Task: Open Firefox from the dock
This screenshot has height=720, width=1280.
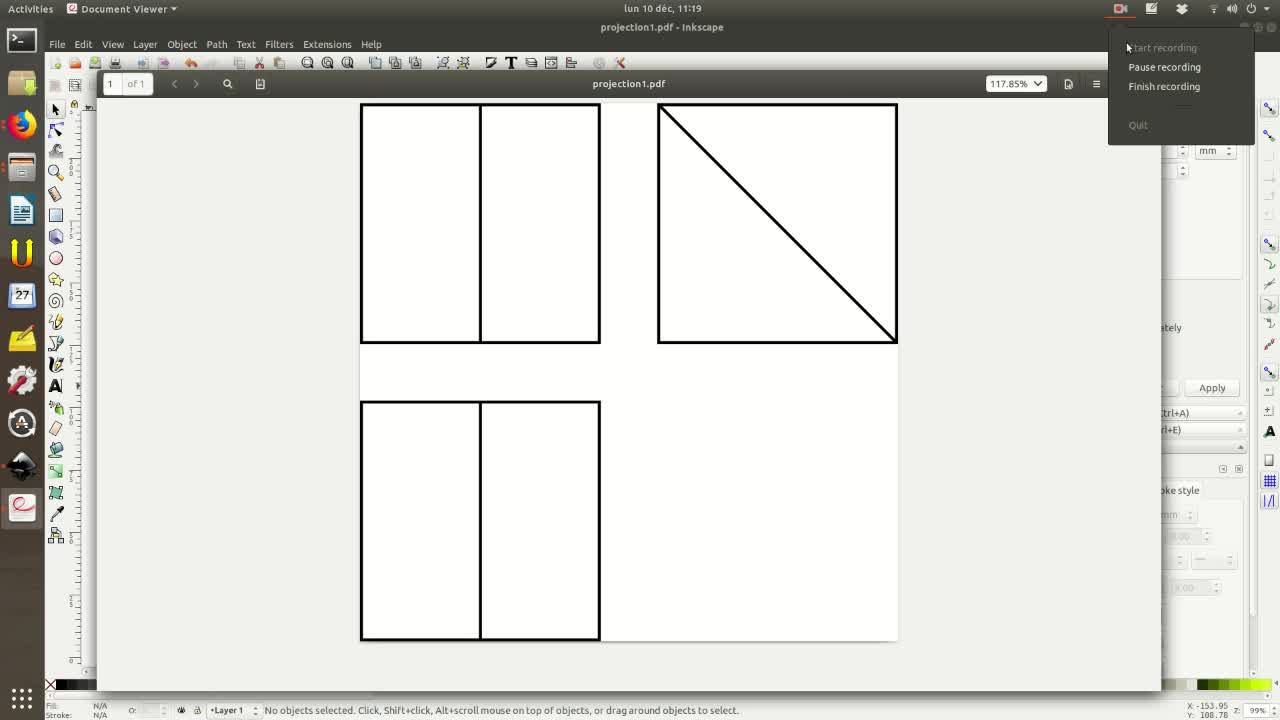Action: coord(22,125)
